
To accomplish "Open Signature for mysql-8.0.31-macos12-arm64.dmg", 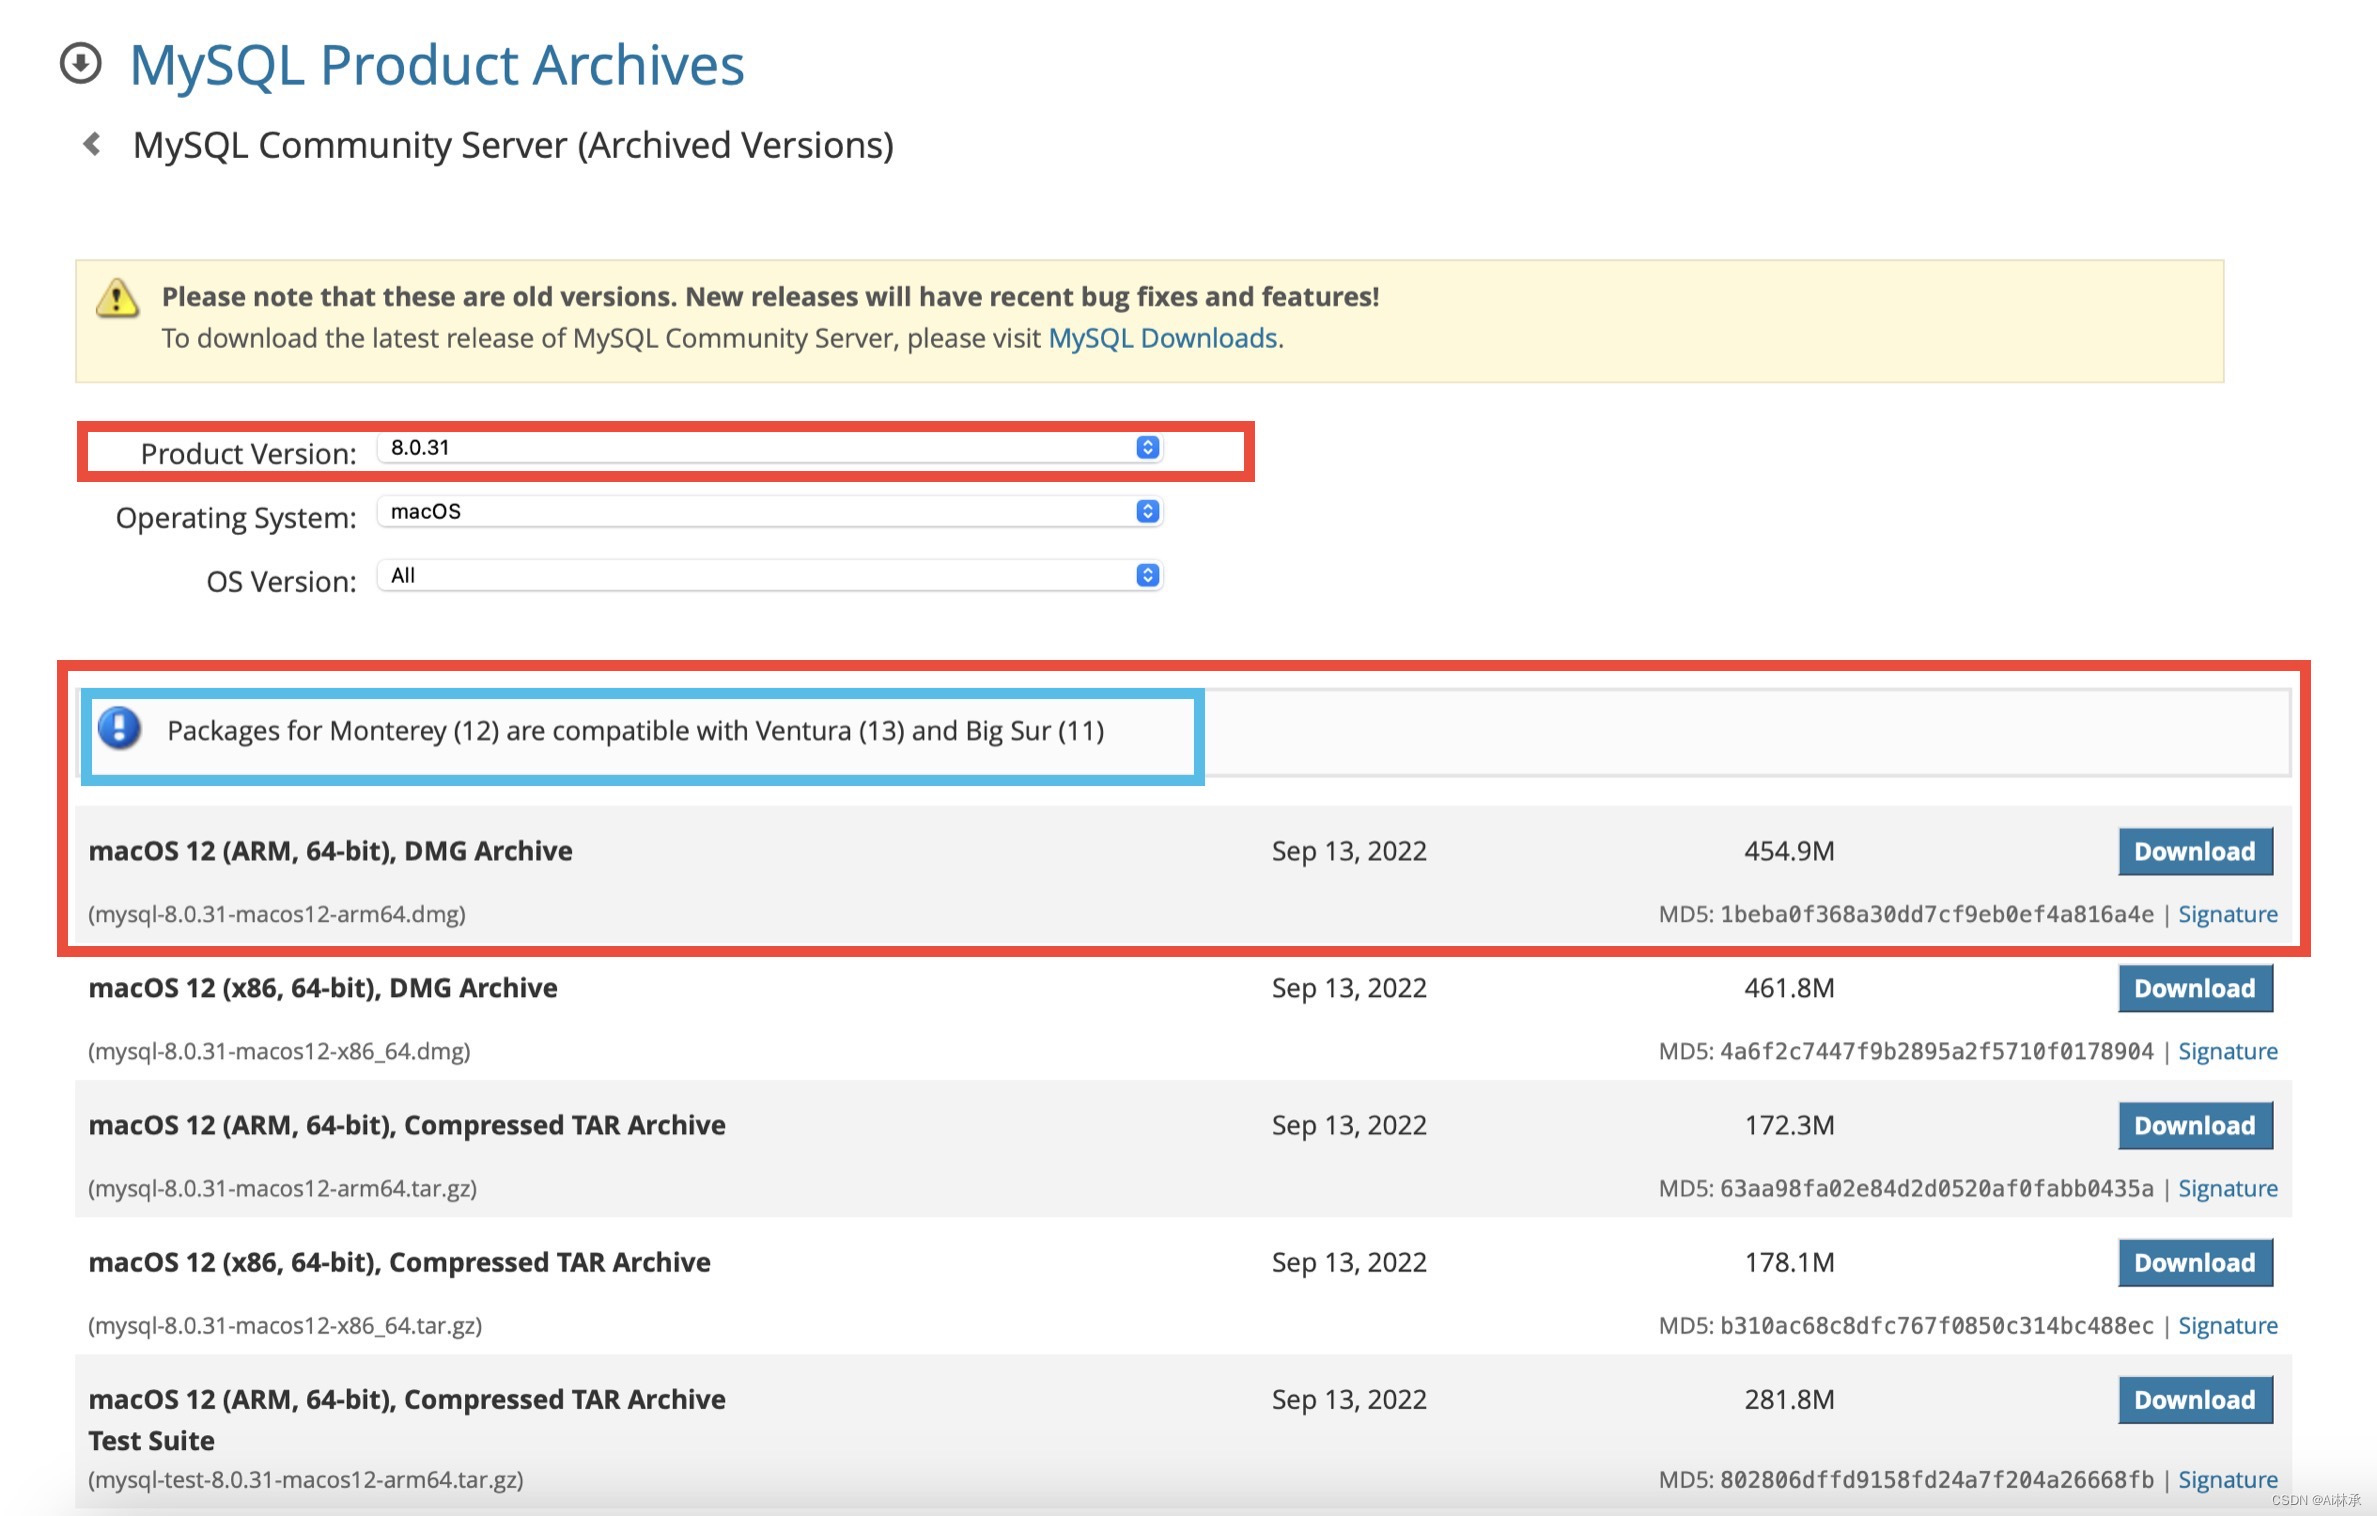I will tap(2228, 914).
